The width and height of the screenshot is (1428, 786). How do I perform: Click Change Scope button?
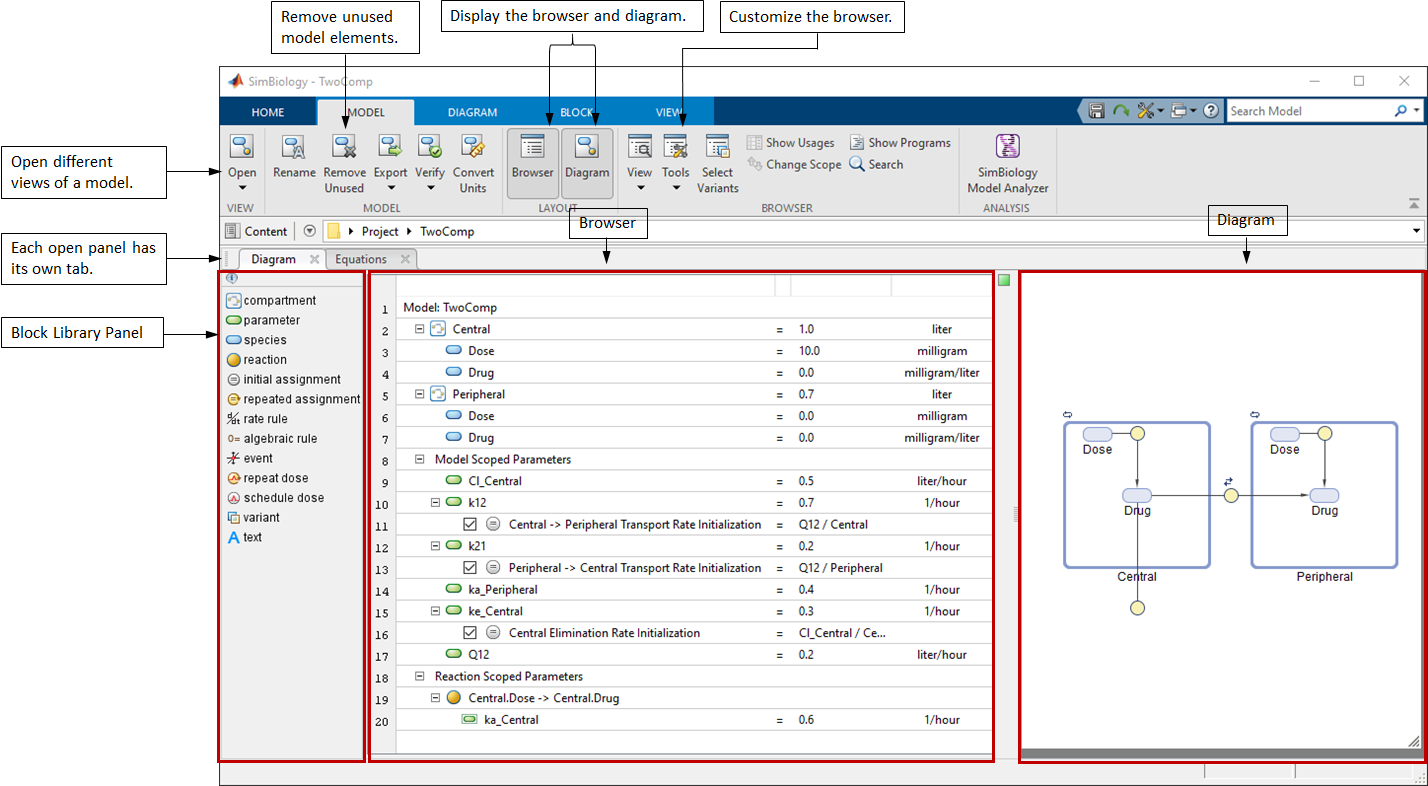click(794, 165)
